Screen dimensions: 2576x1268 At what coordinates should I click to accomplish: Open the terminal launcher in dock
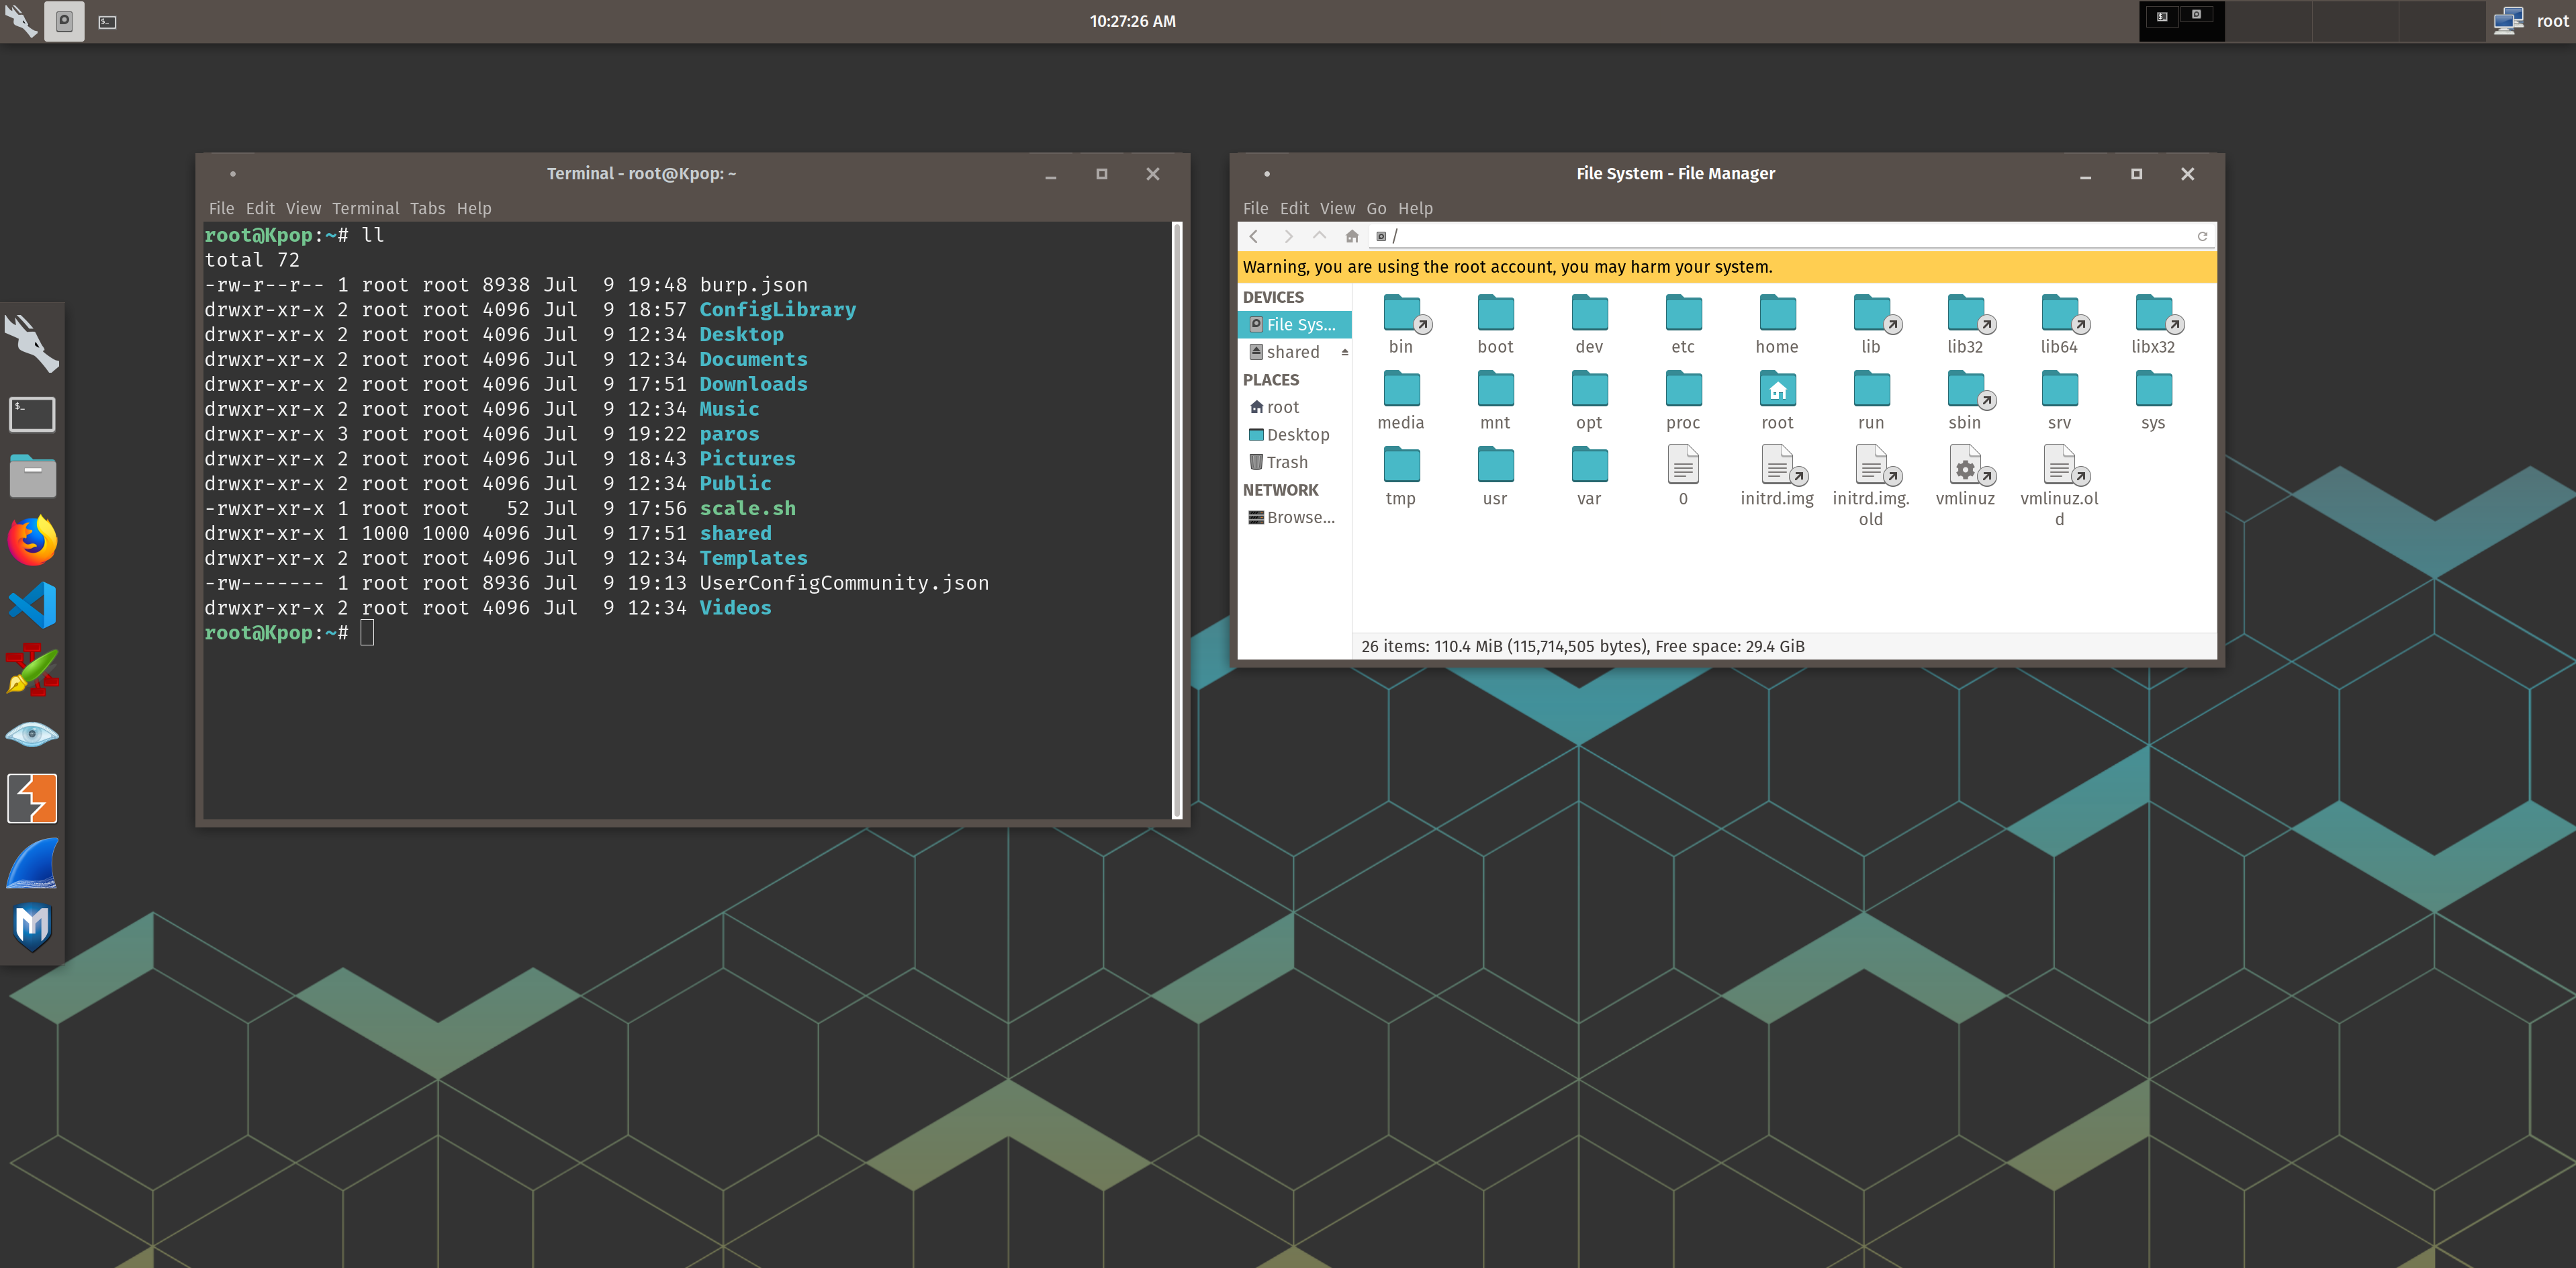pos(32,414)
